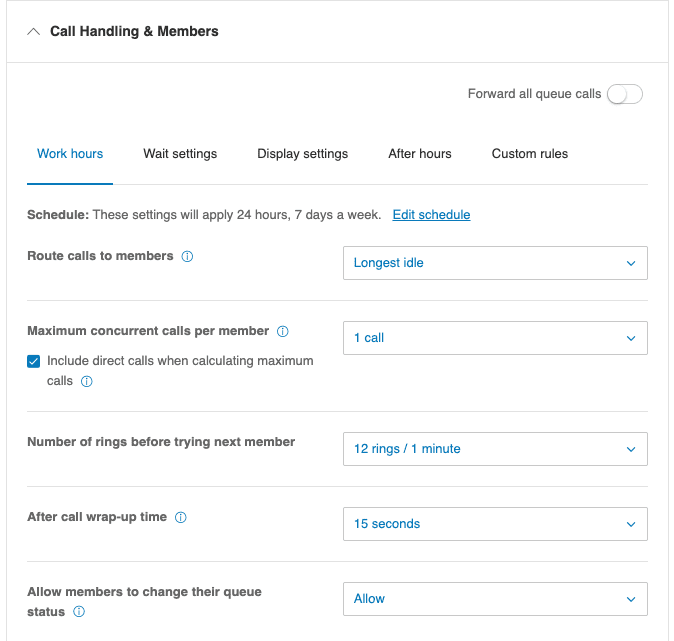Click the Edit schedule link
Viewport: 674px width, 641px height.
point(431,215)
